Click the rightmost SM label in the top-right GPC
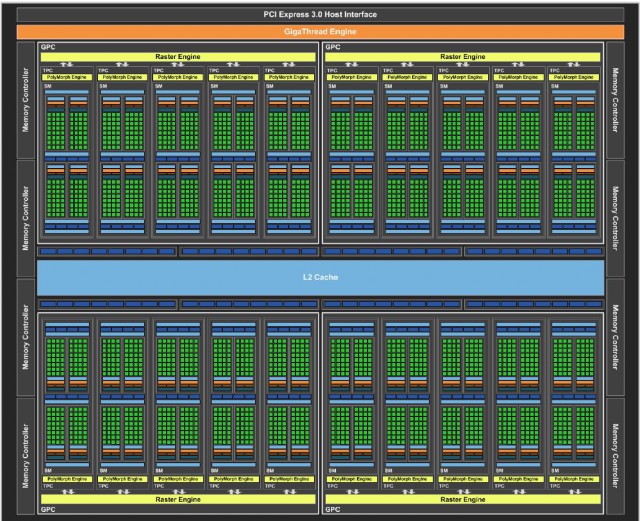This screenshot has height=521, width=640. coord(555,86)
